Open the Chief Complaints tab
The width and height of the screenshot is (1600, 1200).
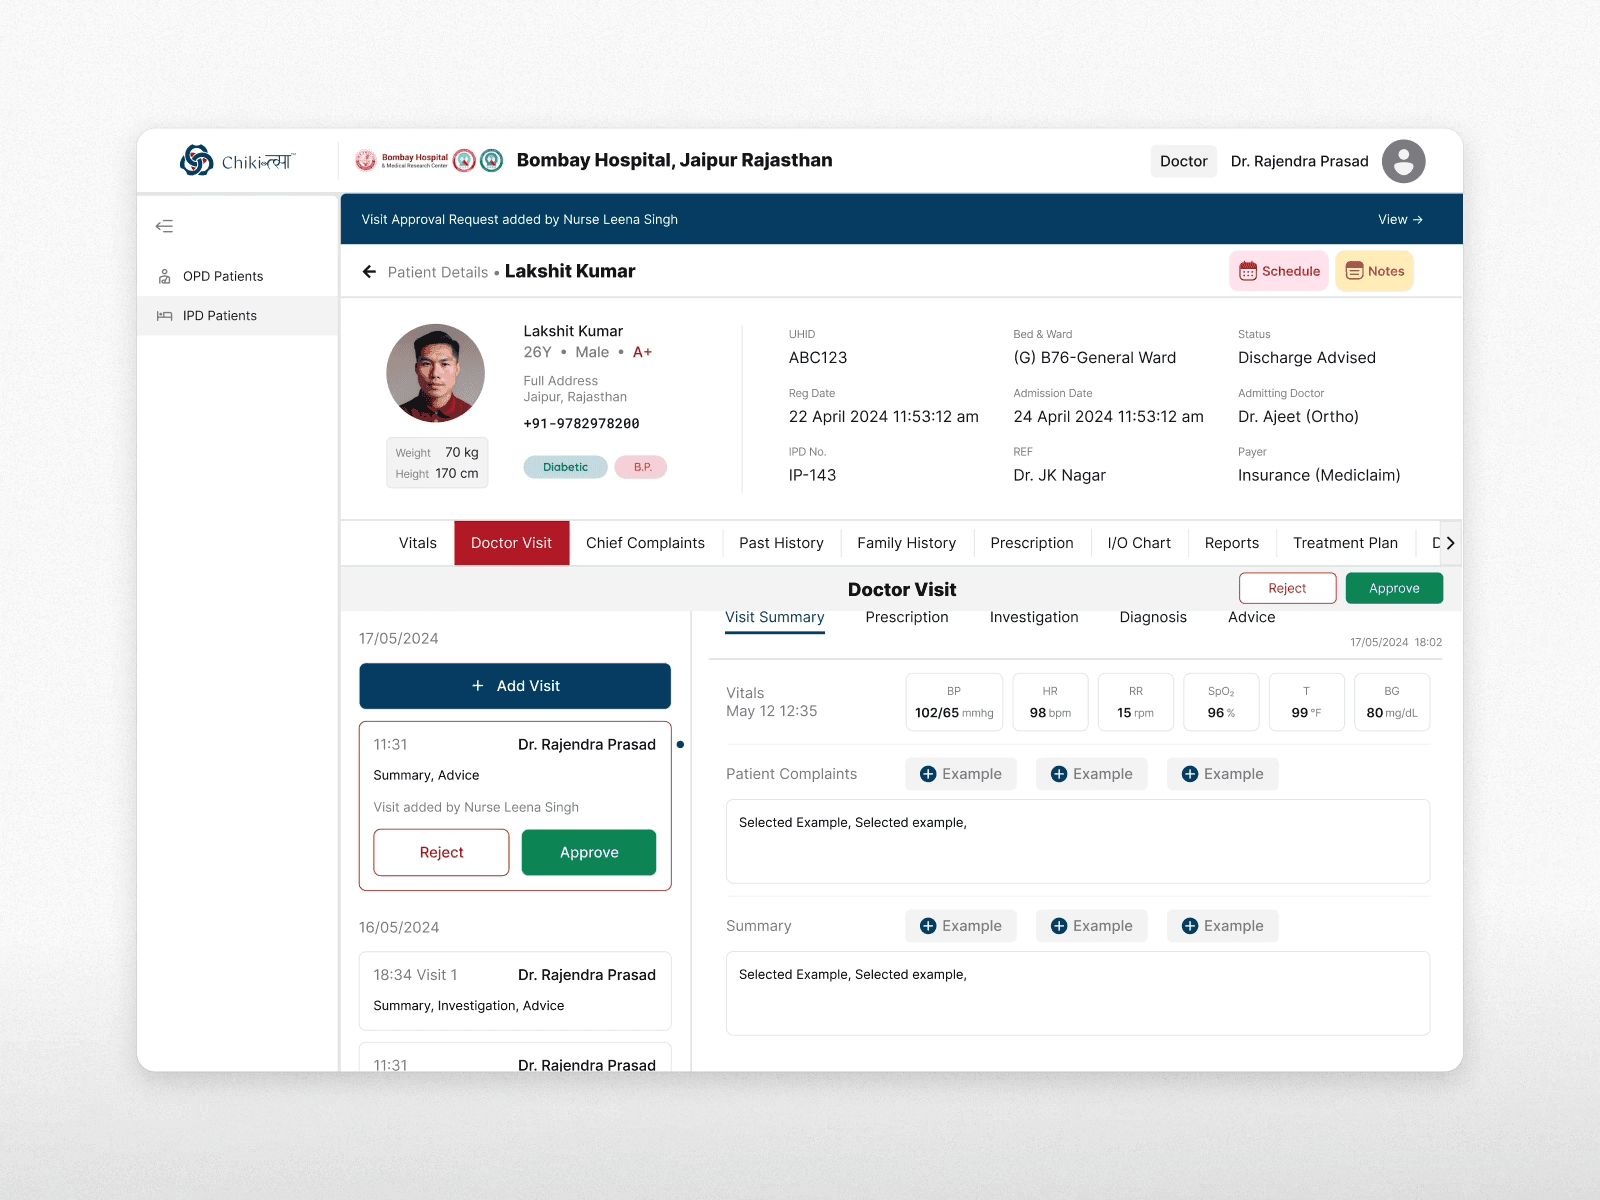645,543
